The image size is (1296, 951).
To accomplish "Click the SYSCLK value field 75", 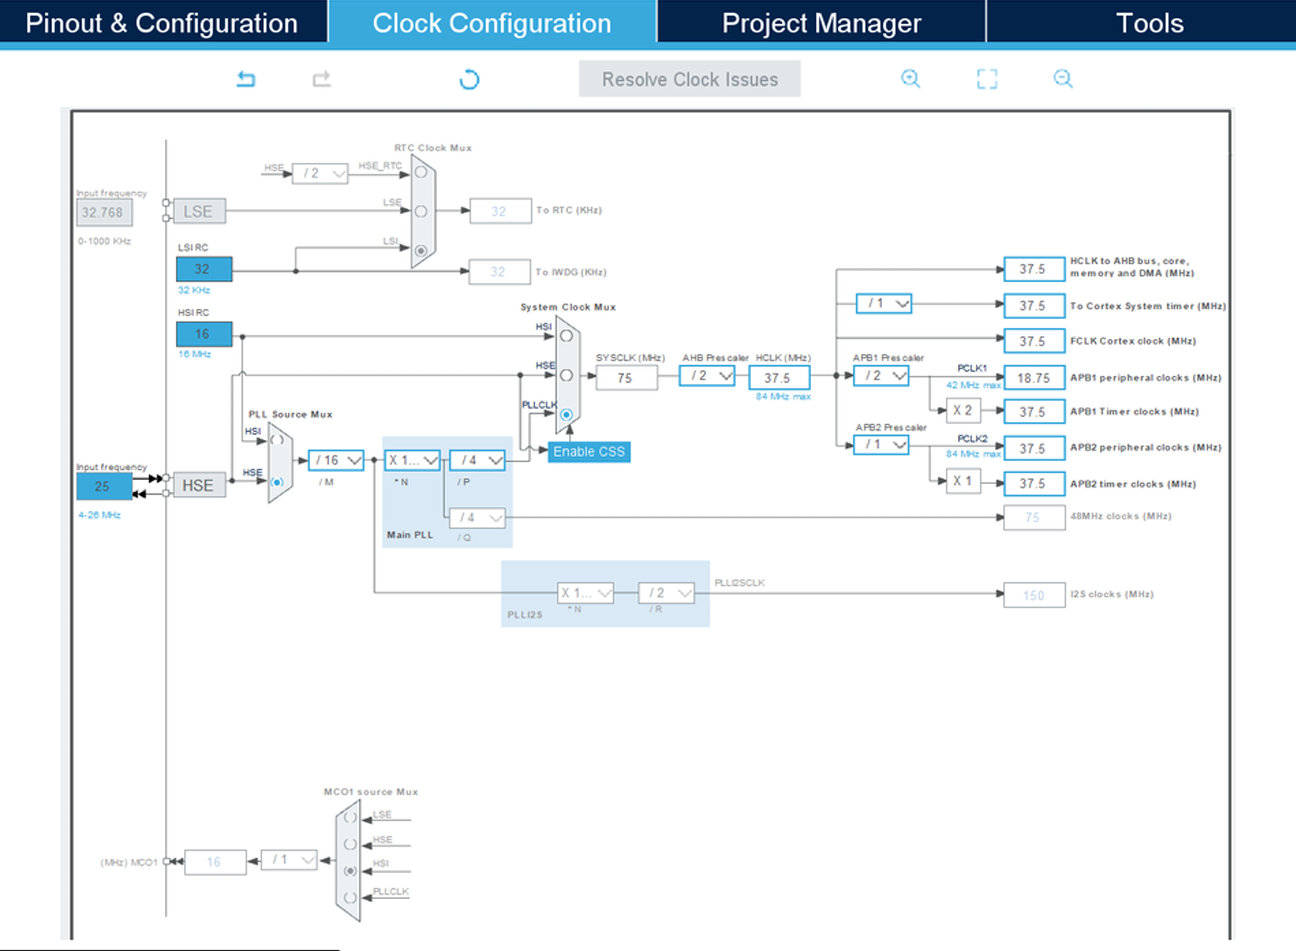I will 627,377.
